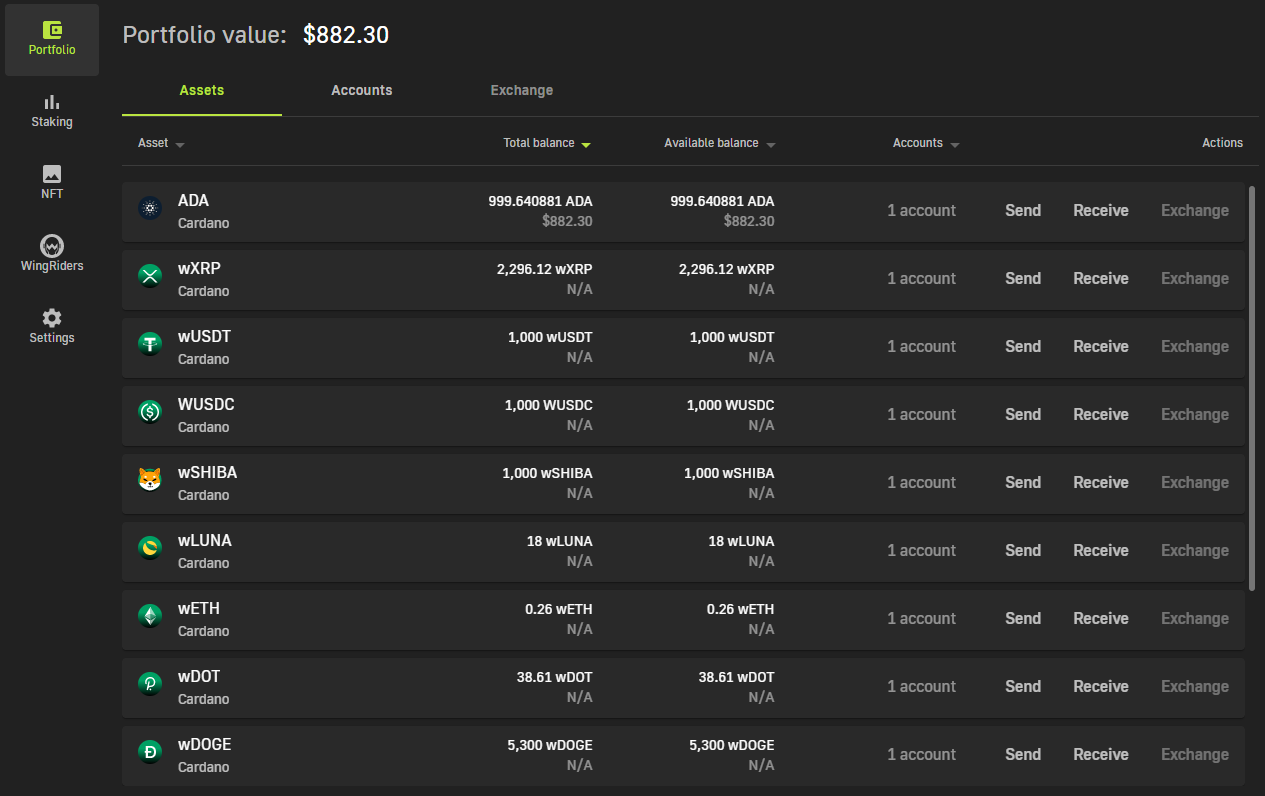Open the NFT image icon
Viewport: 1265px width, 796px height.
(x=52, y=174)
